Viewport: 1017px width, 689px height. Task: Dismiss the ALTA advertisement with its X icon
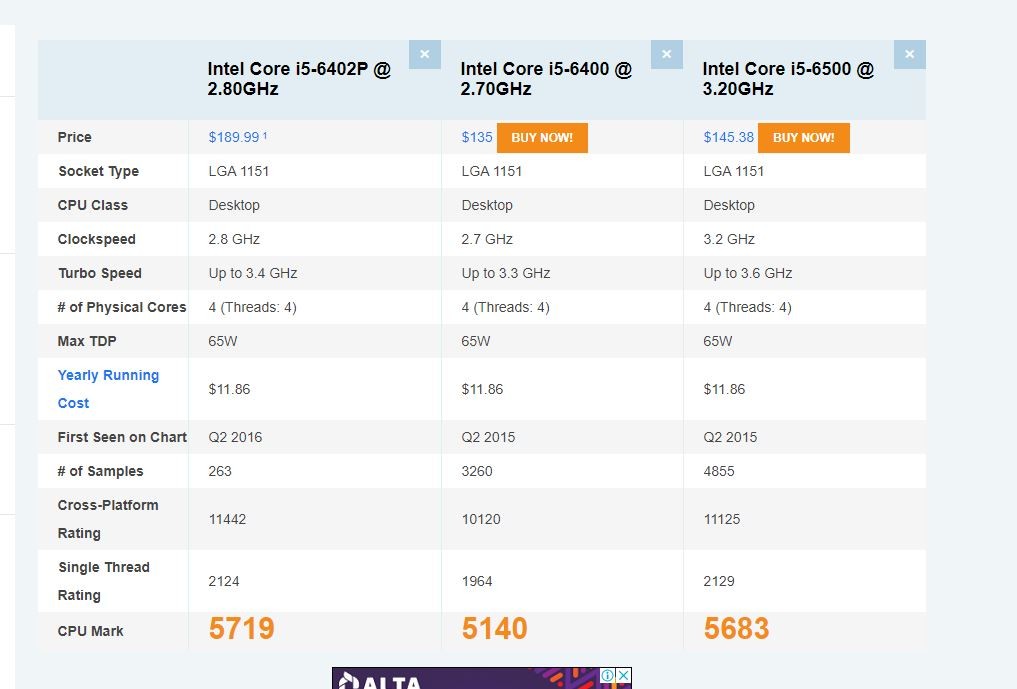623,675
